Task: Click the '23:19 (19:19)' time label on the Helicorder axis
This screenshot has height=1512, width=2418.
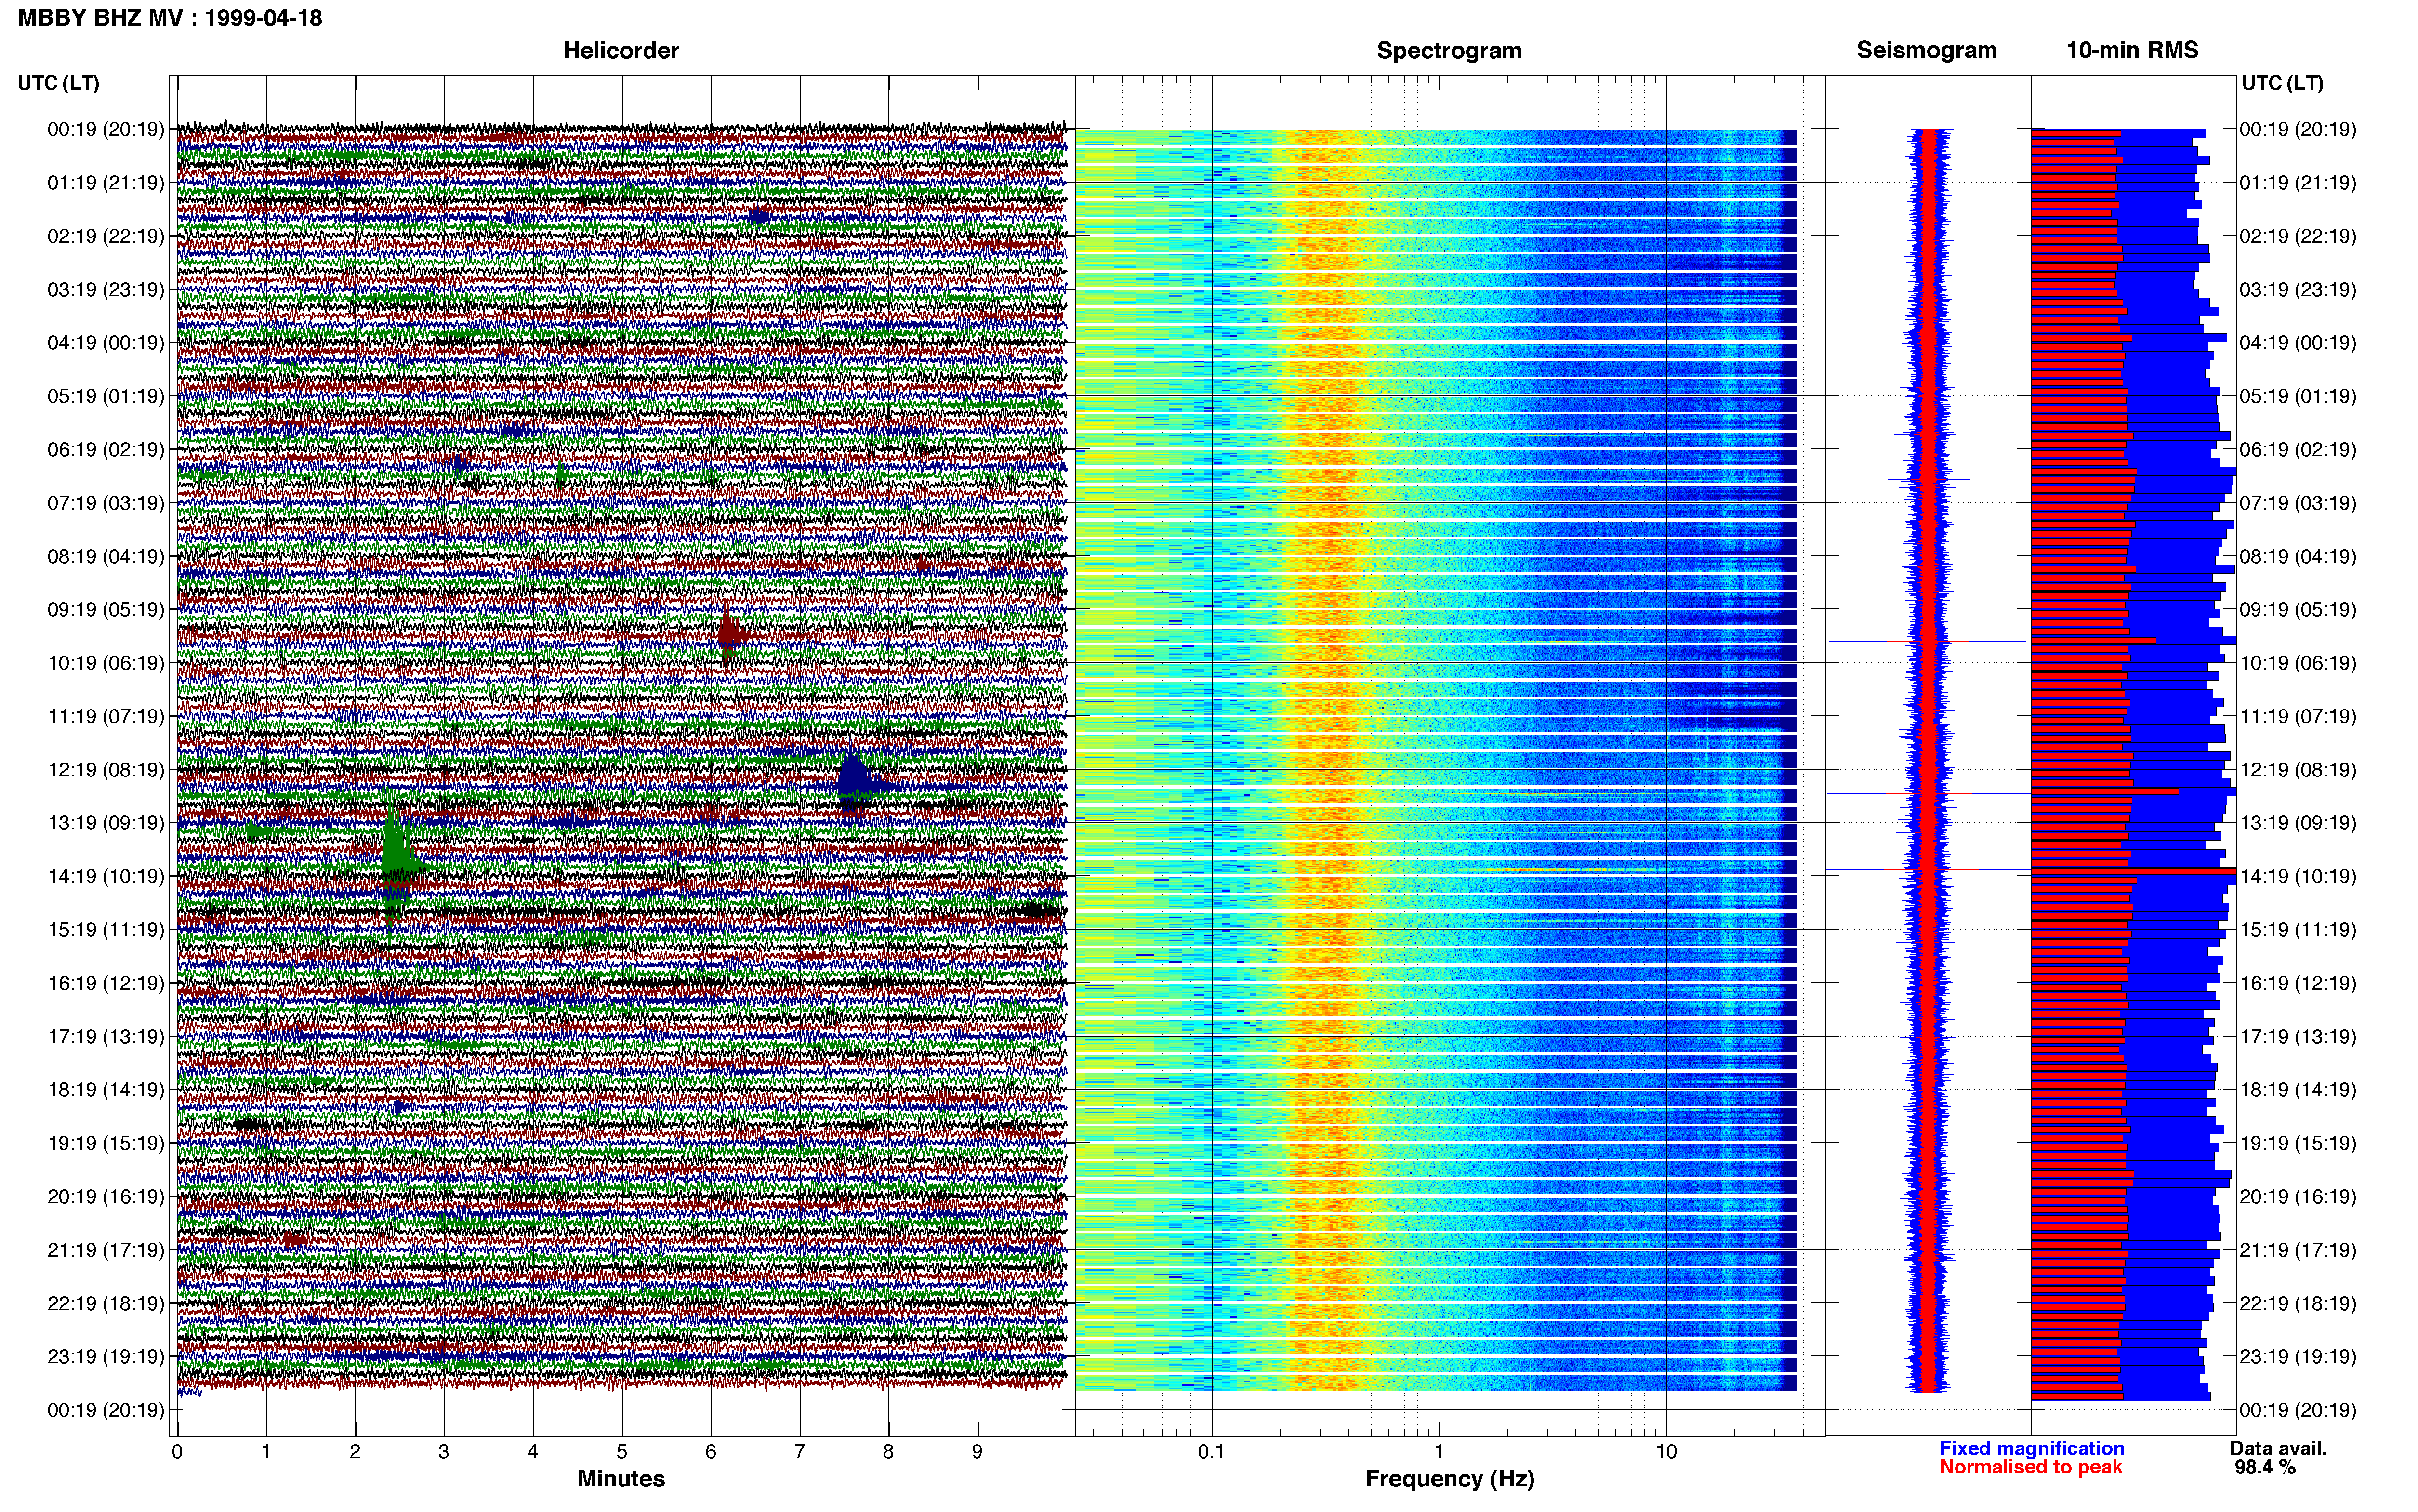Action: (106, 1356)
